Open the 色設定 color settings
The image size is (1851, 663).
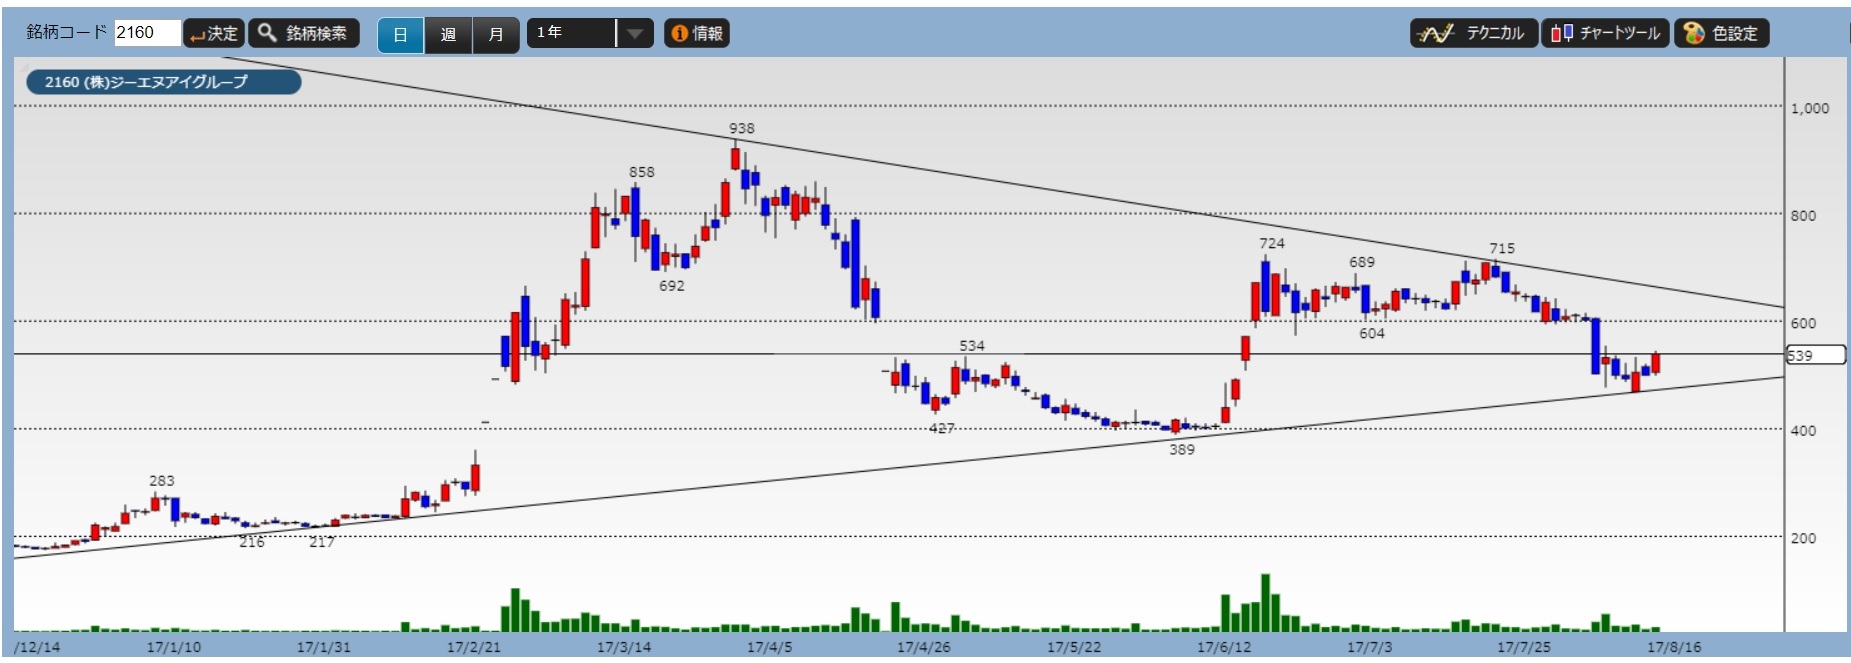tap(1722, 33)
